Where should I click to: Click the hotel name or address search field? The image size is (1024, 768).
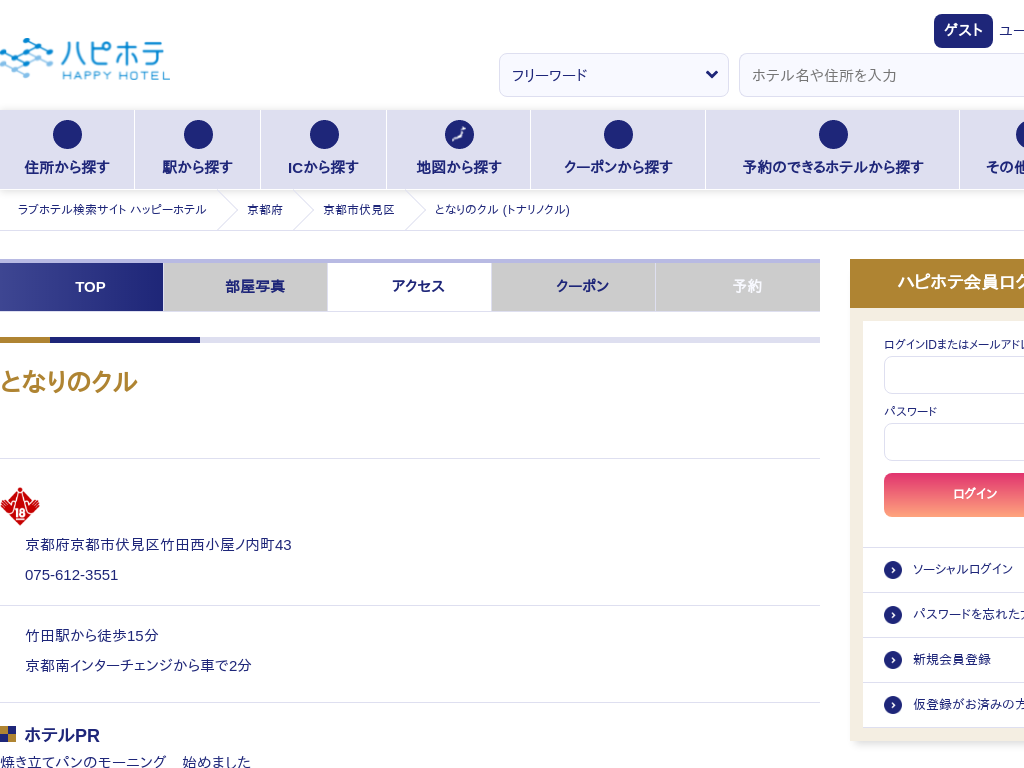click(882, 75)
